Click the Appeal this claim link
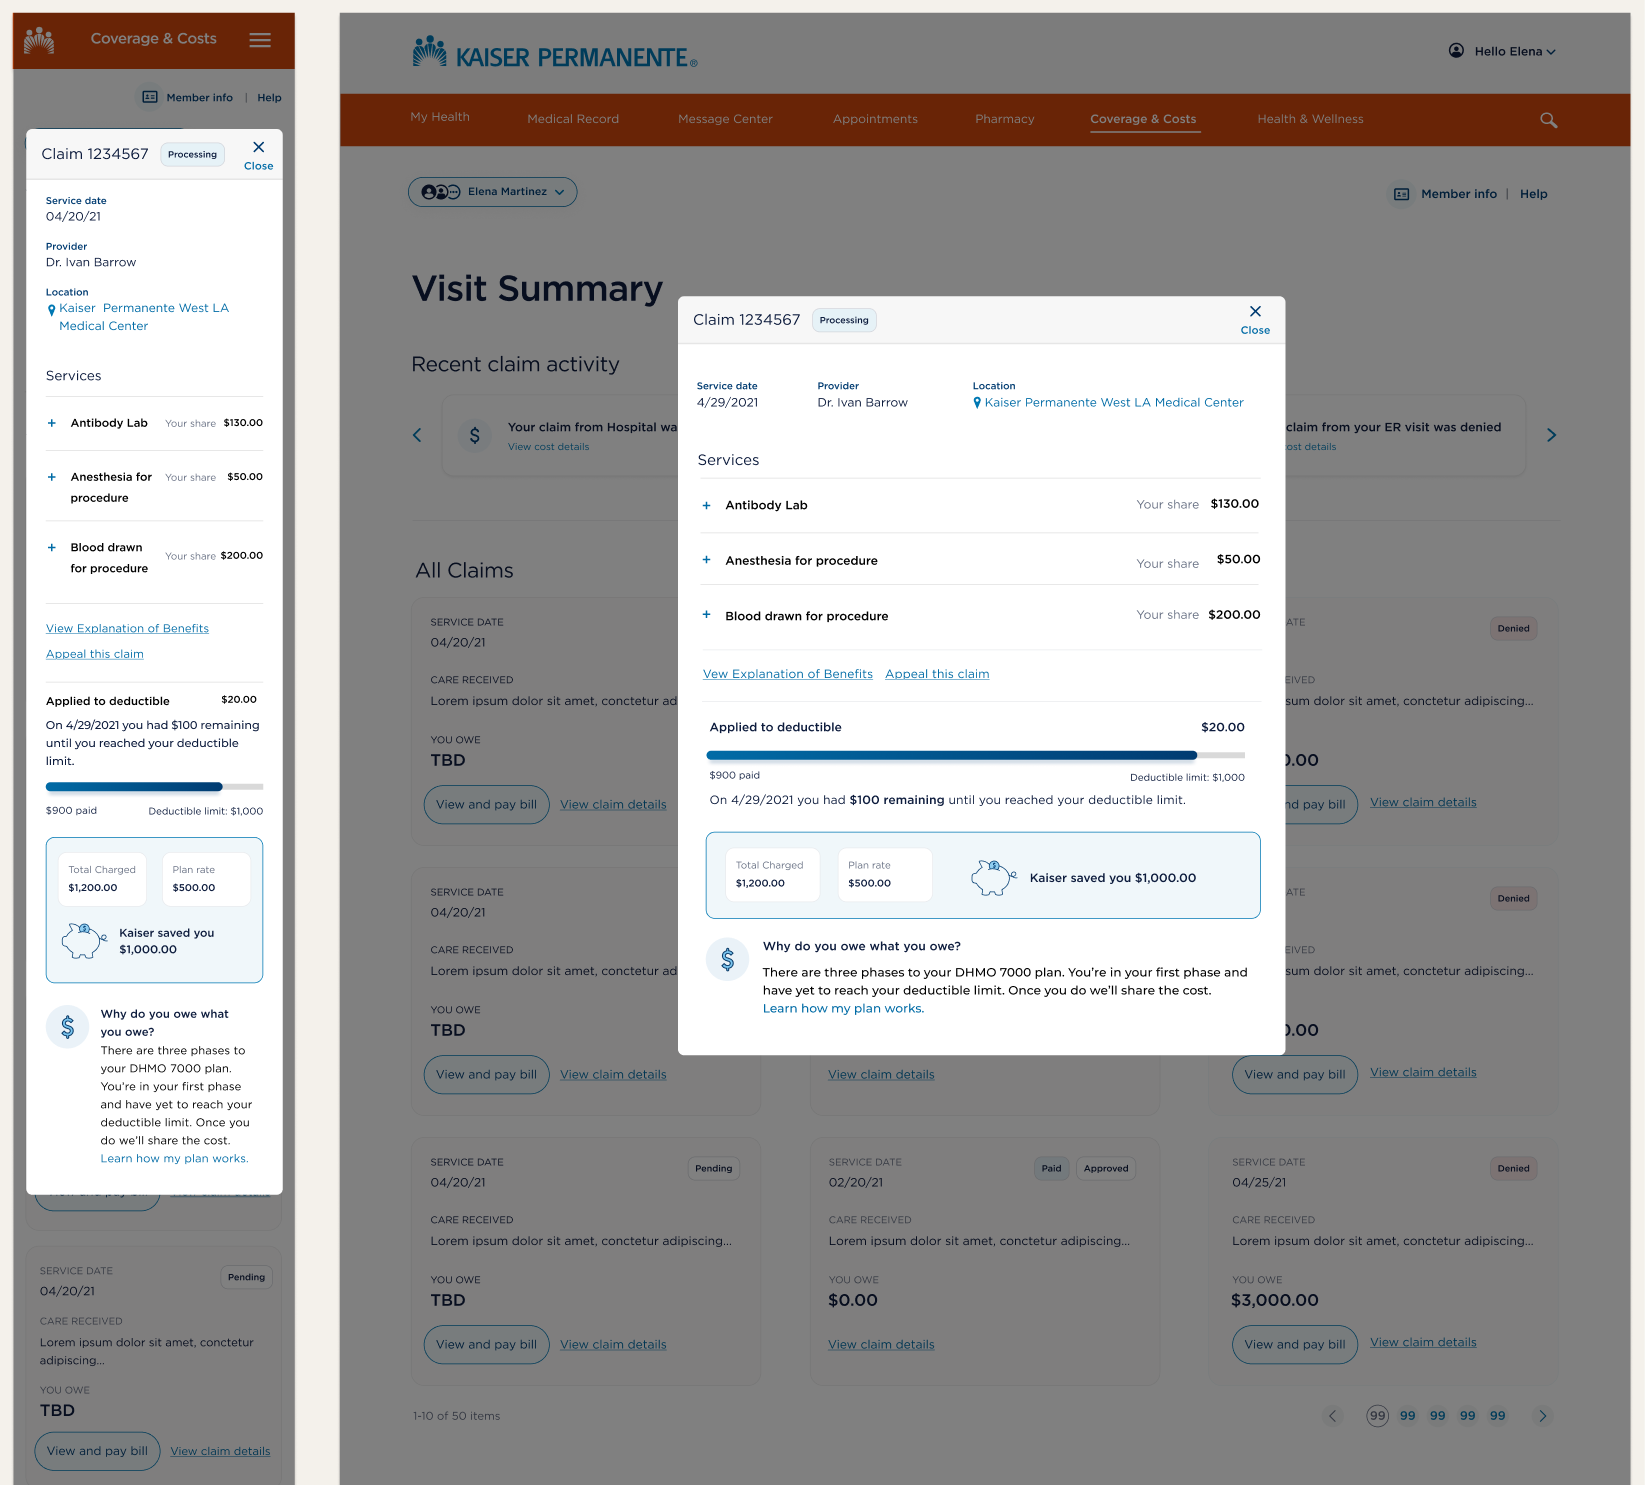The image size is (1645, 1485). point(936,674)
